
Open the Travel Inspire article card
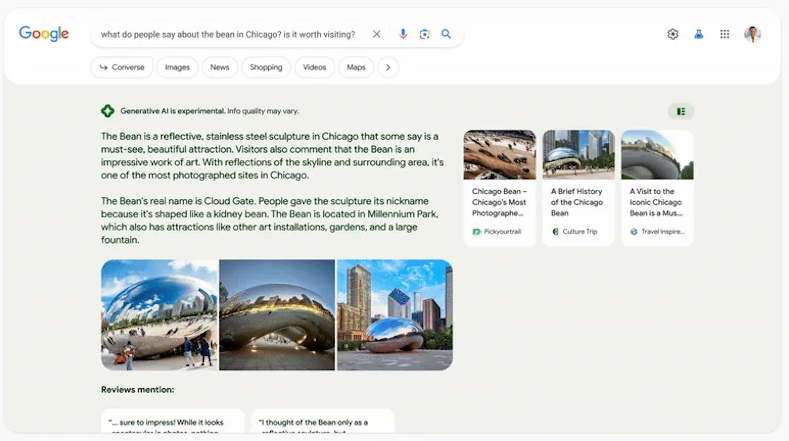point(657,188)
